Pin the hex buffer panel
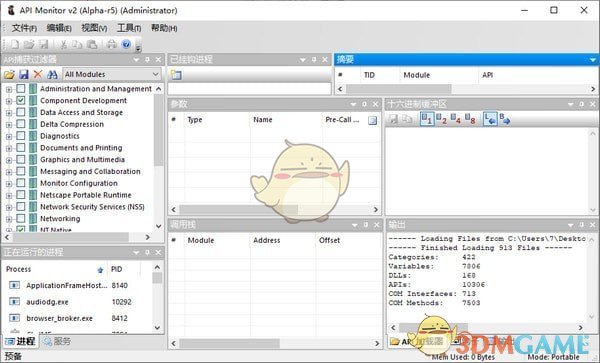The width and height of the screenshot is (600, 363). (x=582, y=104)
